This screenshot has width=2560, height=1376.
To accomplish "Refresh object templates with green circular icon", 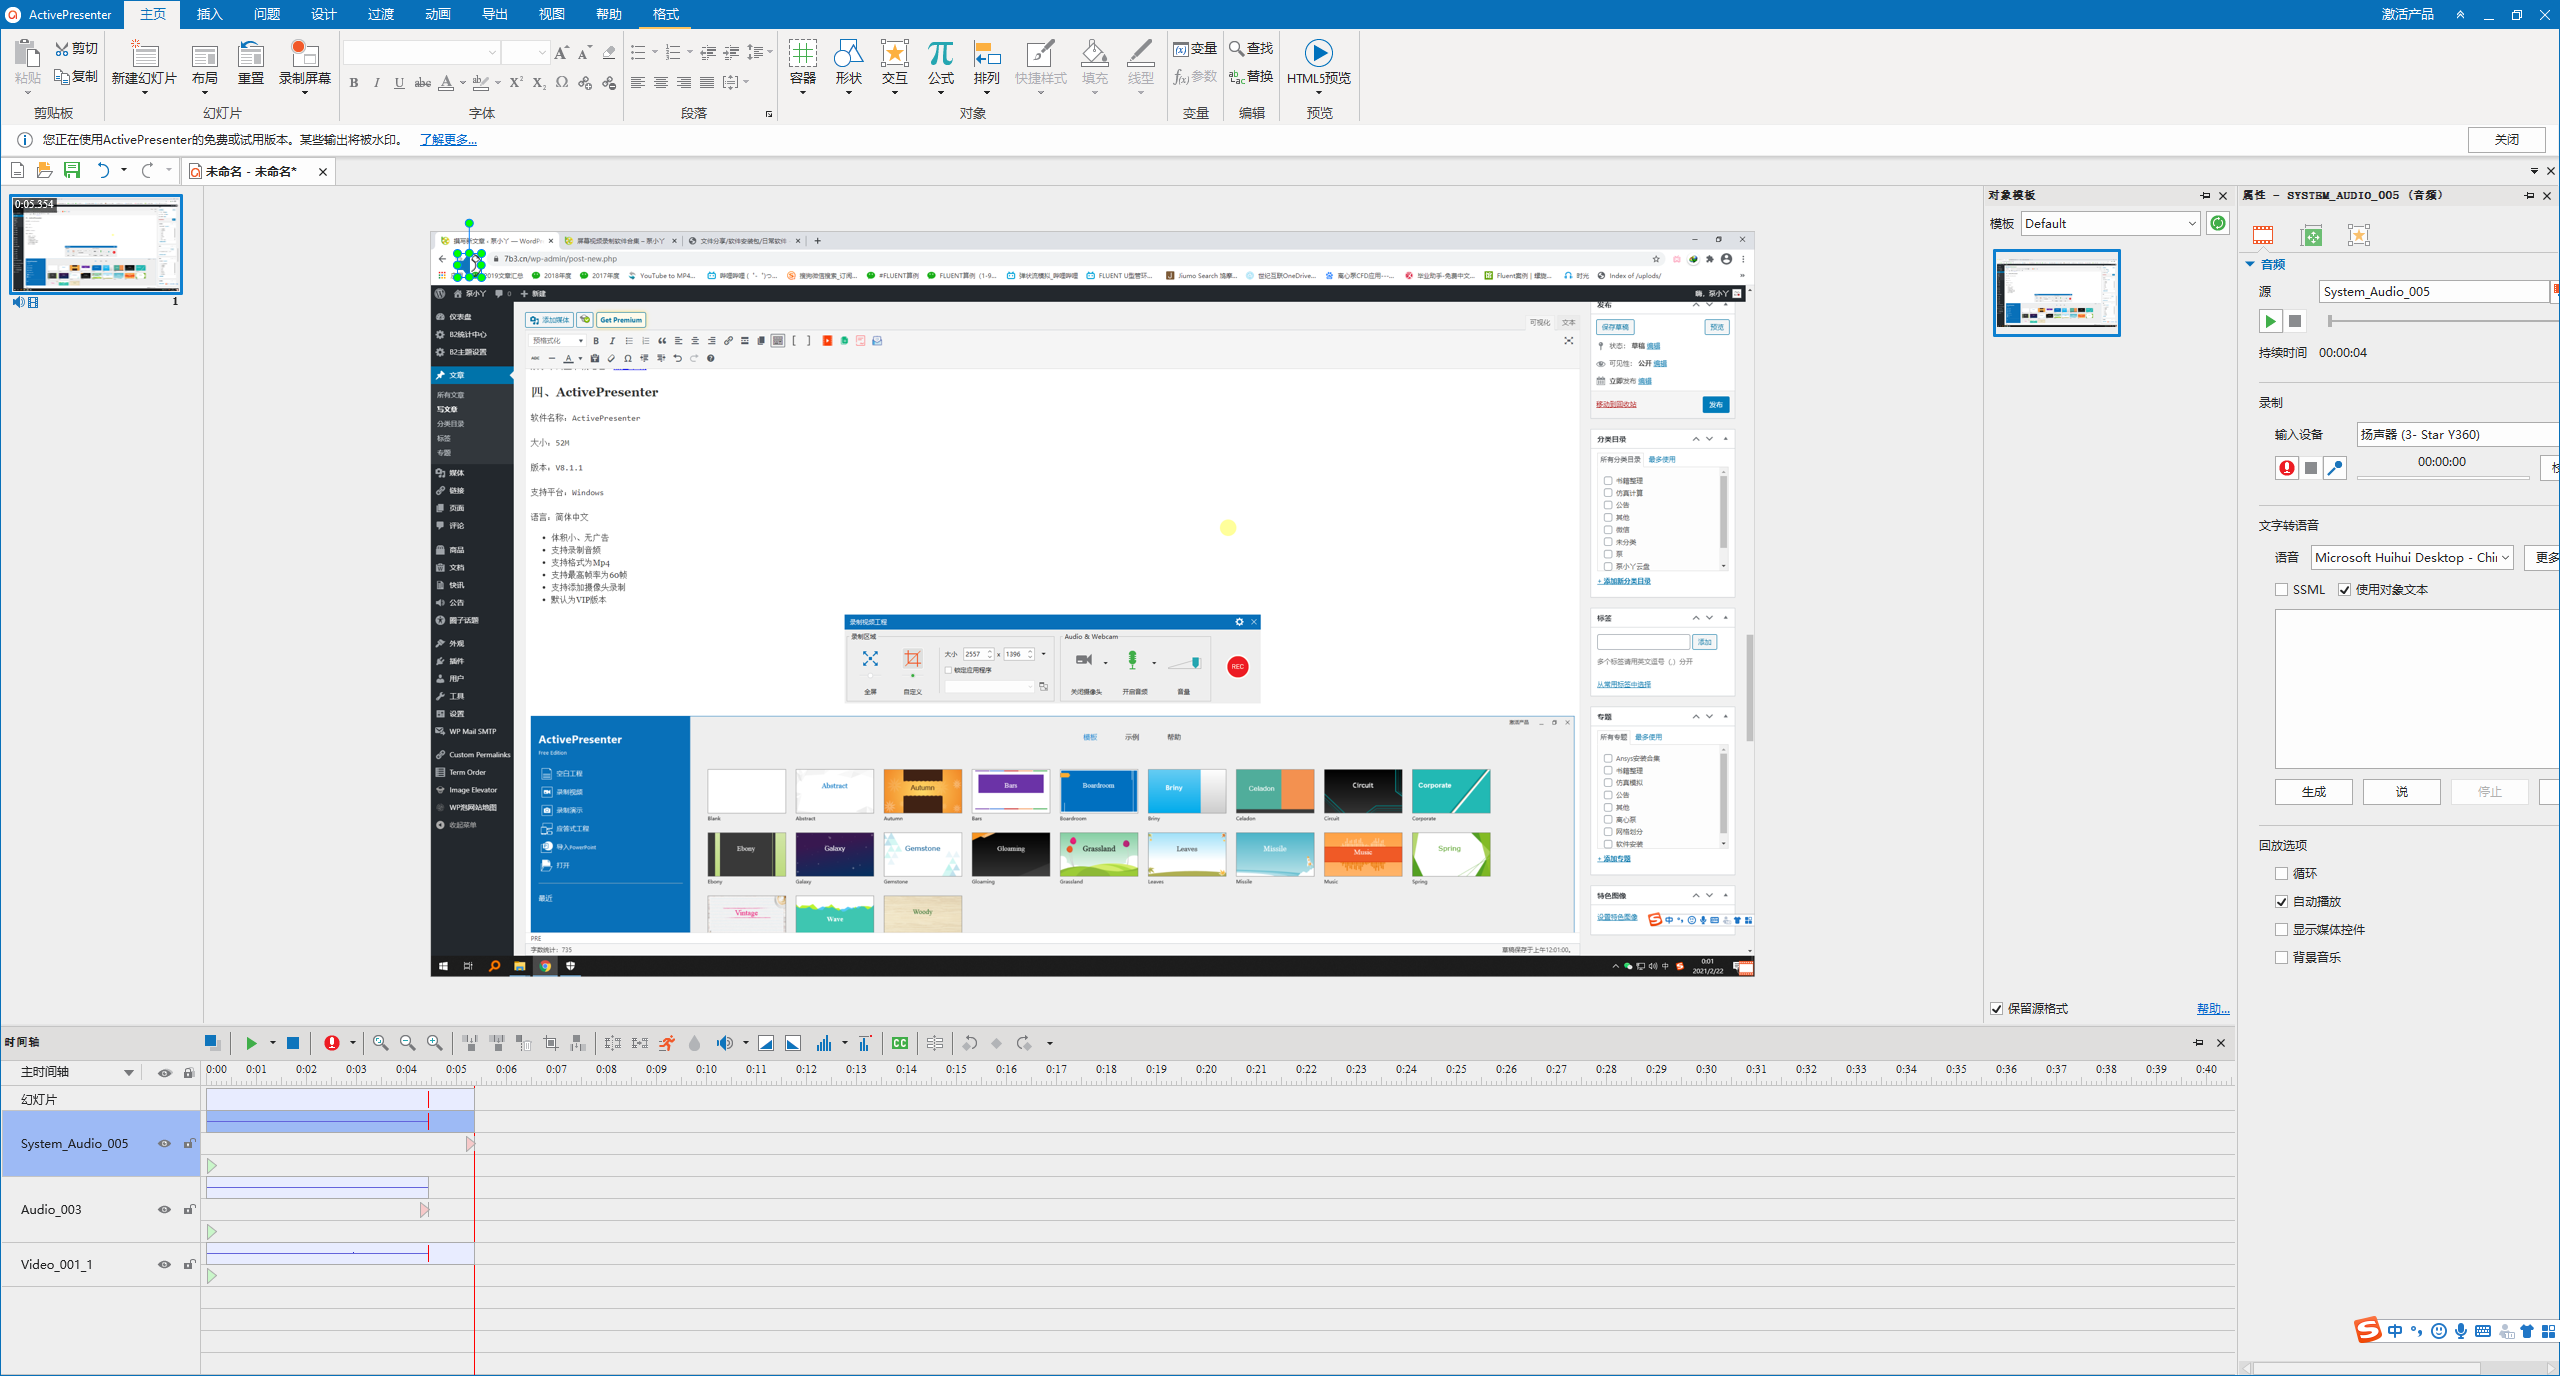I will coord(2218,223).
